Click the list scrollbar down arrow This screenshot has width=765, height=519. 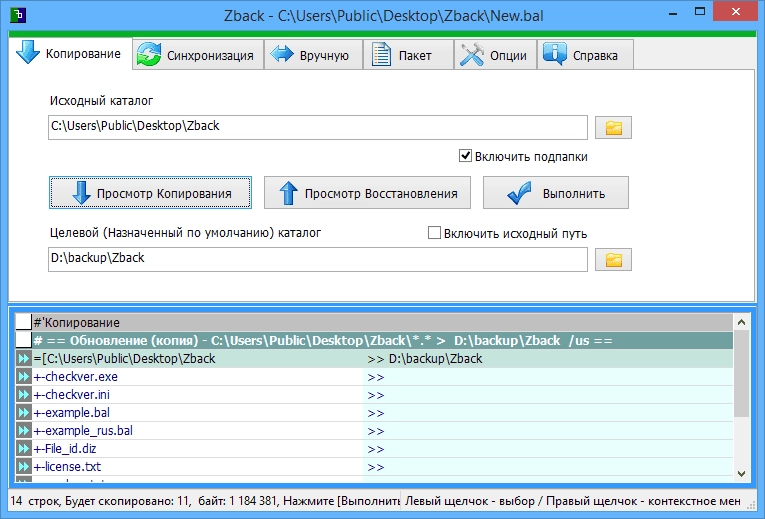tap(741, 474)
